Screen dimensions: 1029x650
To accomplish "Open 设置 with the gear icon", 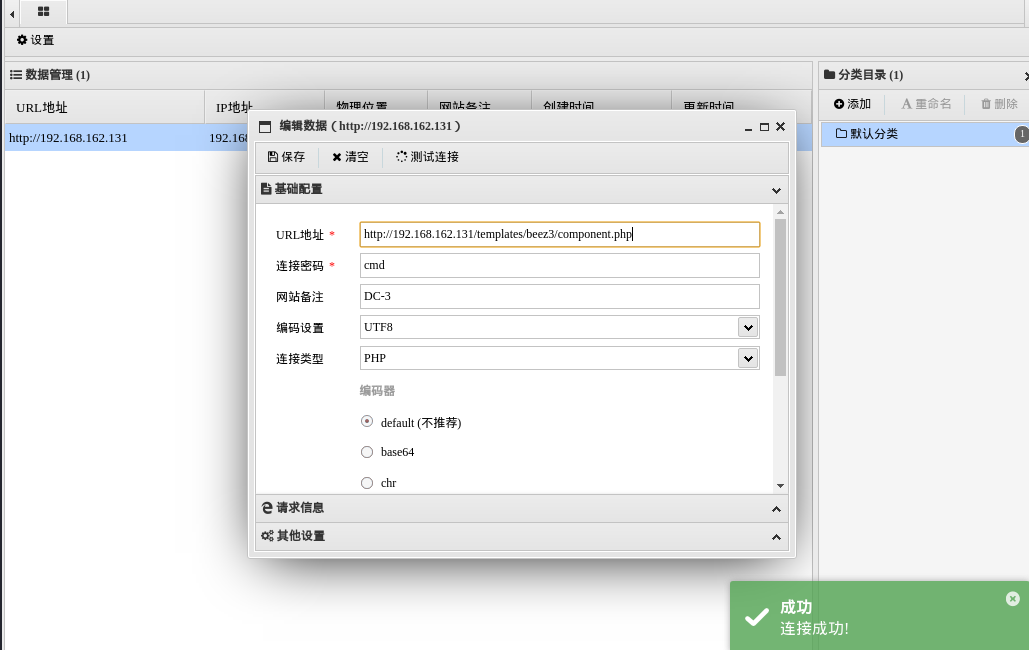I will 35,40.
